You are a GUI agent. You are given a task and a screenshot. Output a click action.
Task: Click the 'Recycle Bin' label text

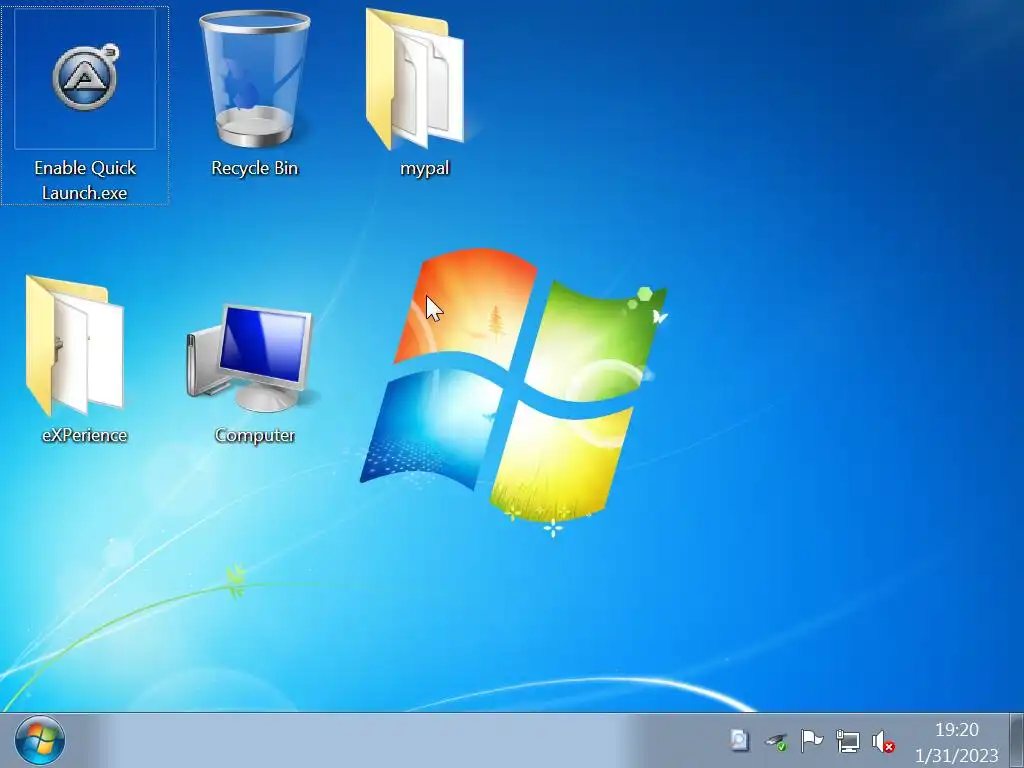pyautogui.click(x=255, y=168)
